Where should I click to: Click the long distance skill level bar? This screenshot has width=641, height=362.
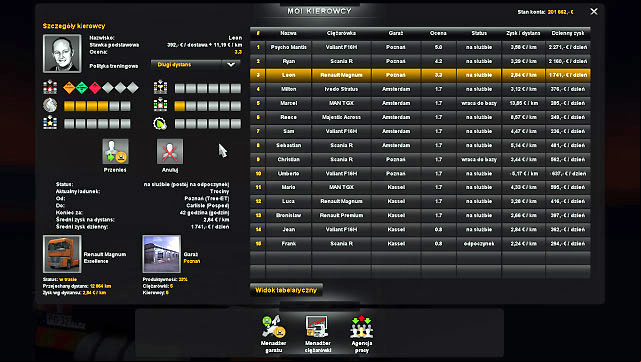97,106
